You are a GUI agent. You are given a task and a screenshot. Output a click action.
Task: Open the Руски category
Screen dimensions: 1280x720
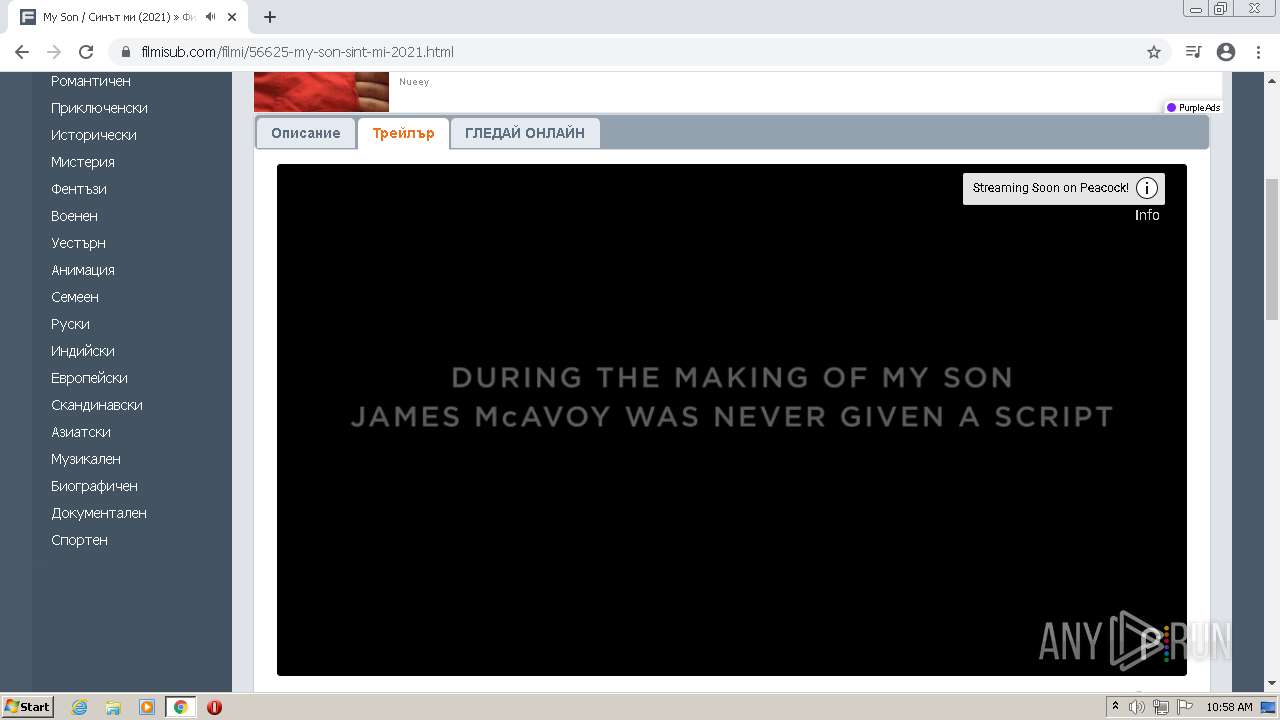[70, 324]
